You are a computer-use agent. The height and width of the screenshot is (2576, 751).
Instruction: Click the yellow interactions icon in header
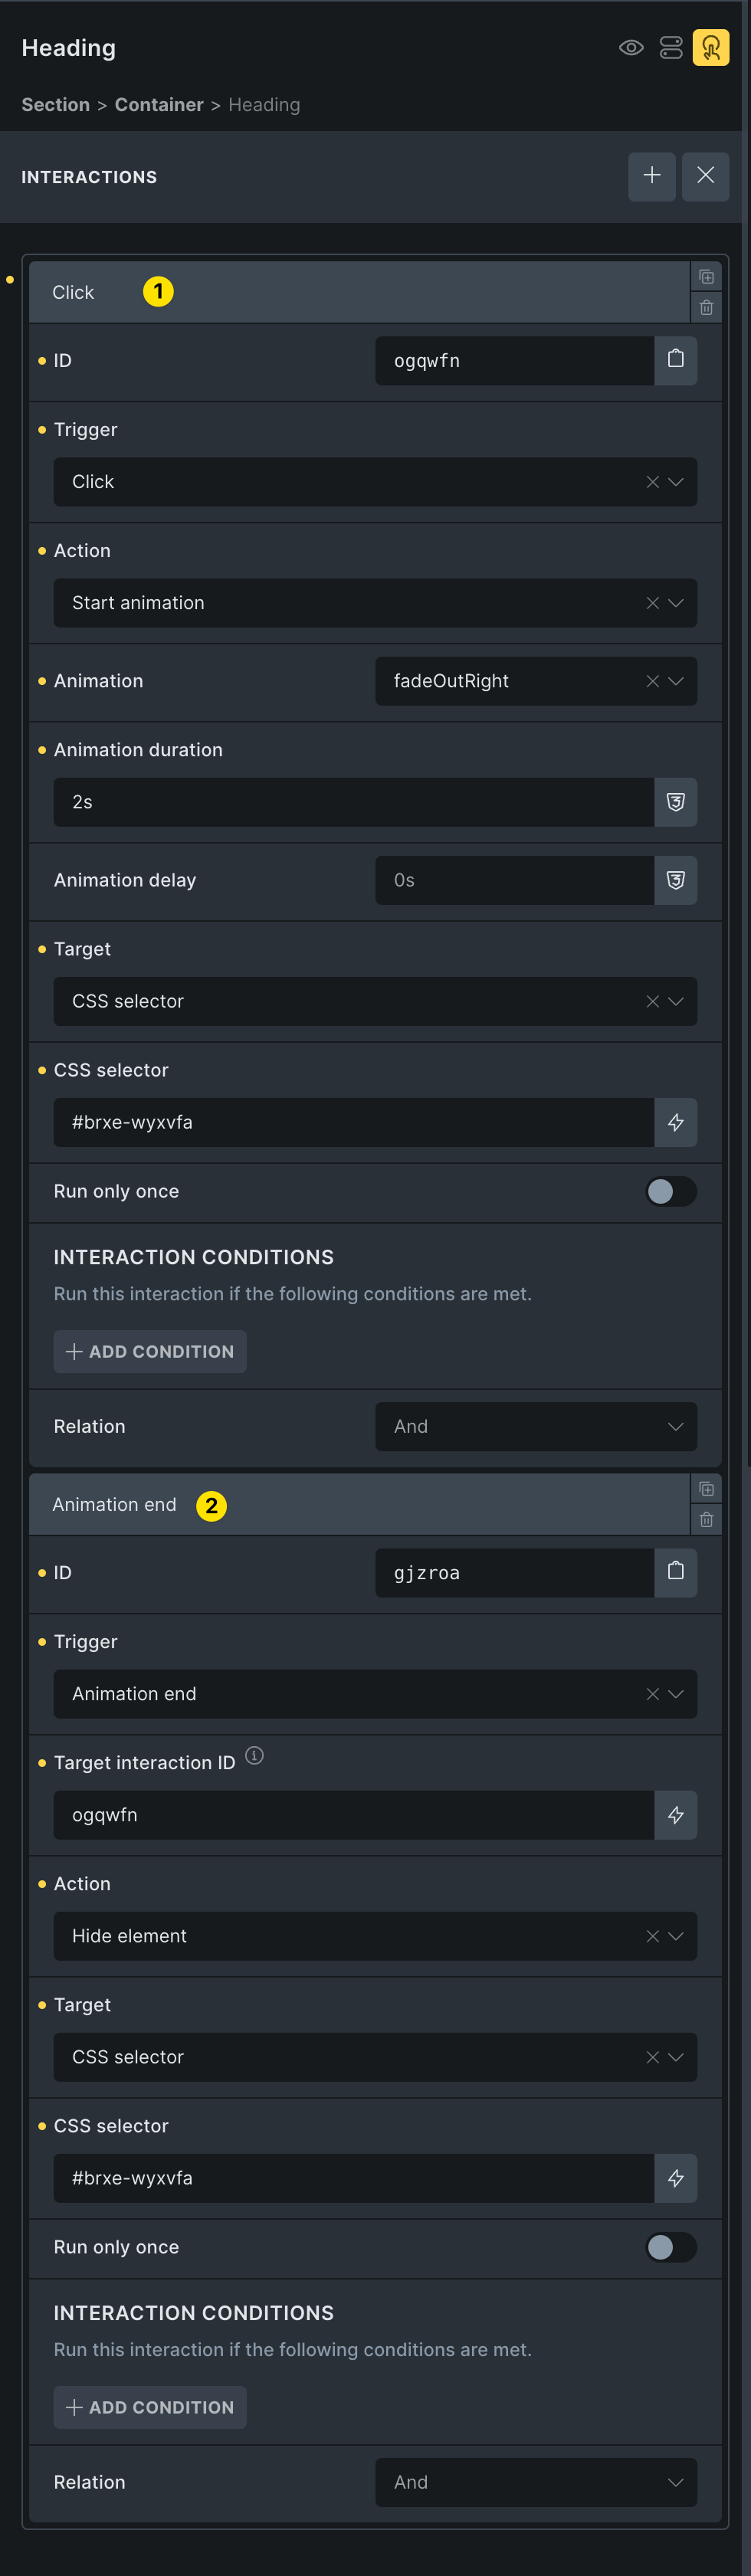click(711, 48)
